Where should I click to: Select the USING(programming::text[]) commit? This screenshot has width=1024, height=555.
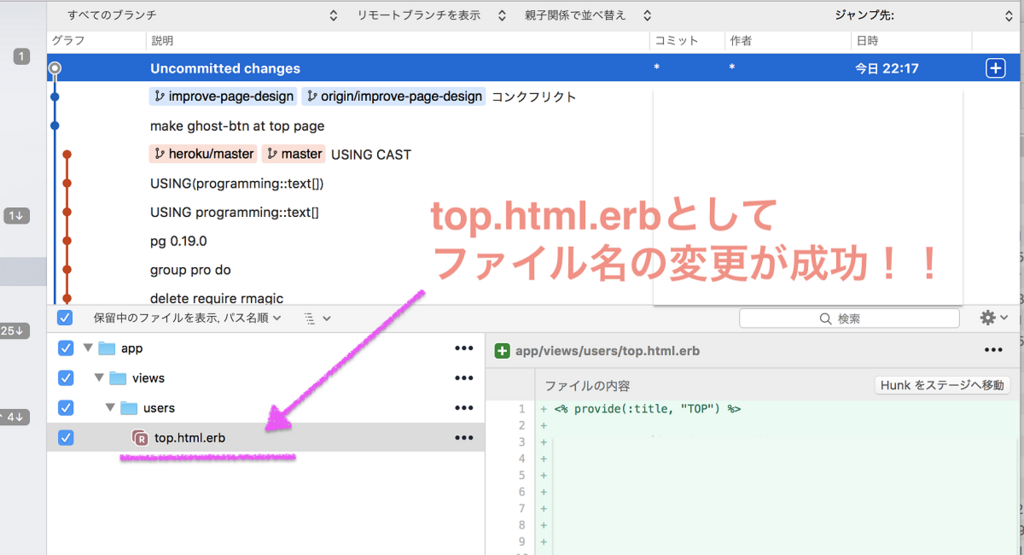(236, 183)
